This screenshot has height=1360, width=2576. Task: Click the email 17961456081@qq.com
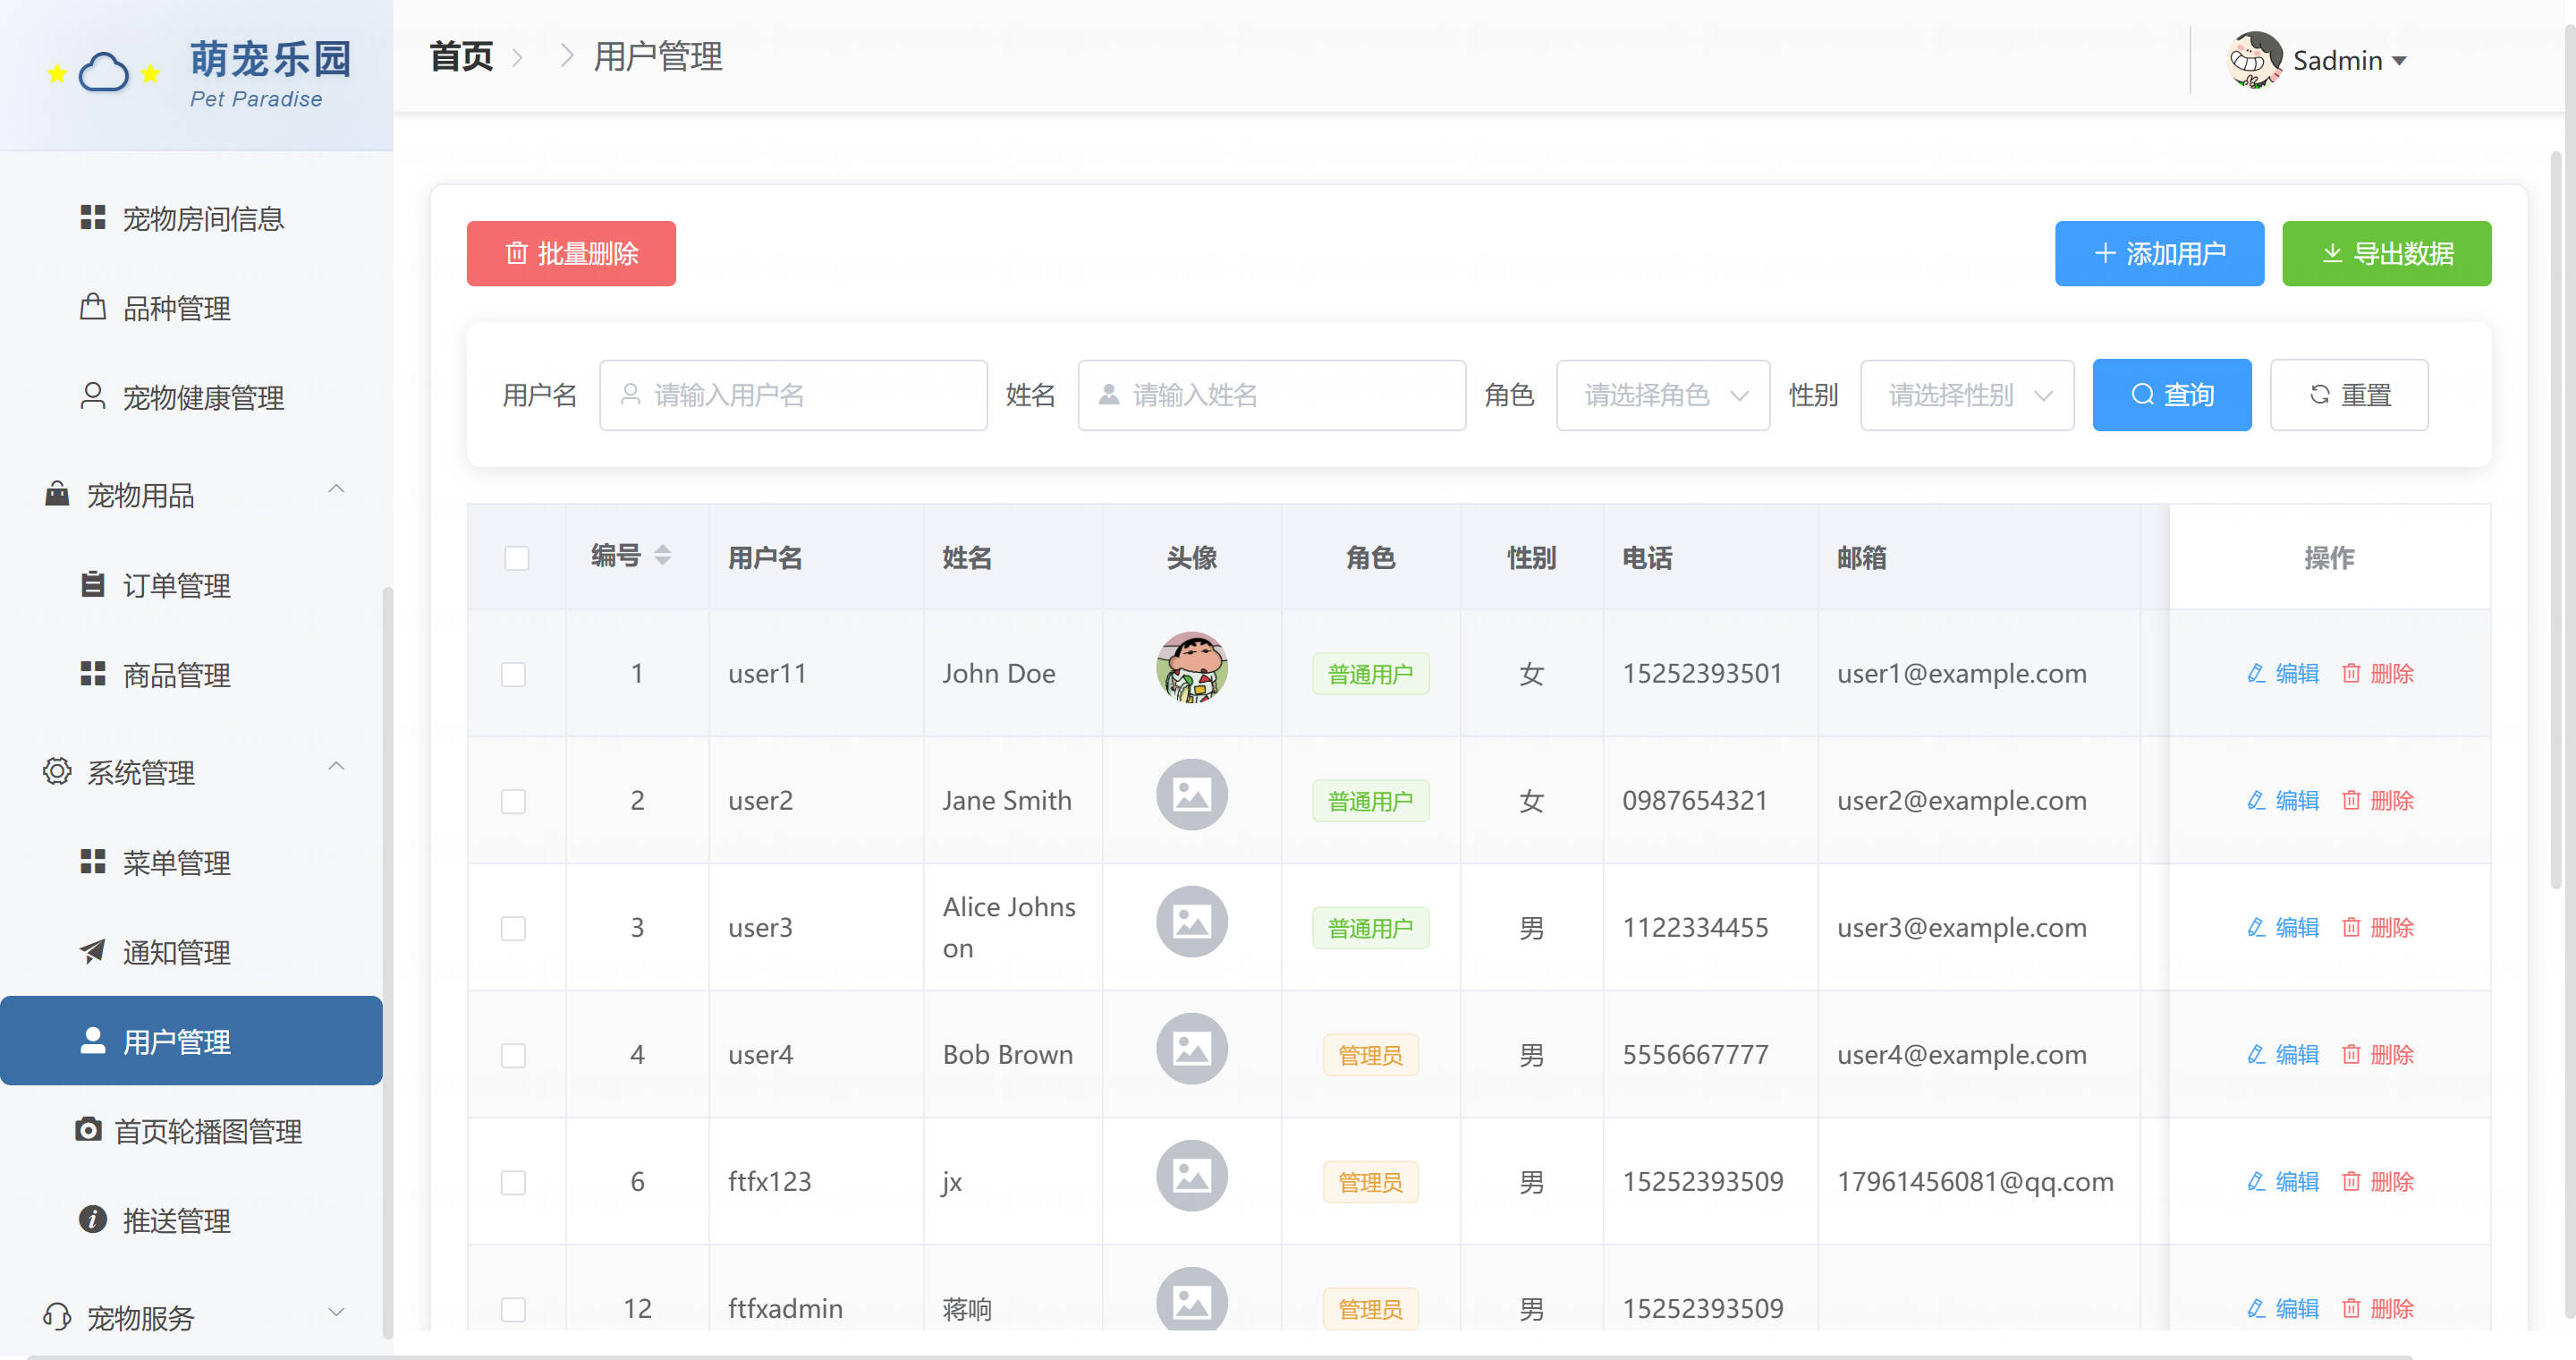click(x=1975, y=1181)
